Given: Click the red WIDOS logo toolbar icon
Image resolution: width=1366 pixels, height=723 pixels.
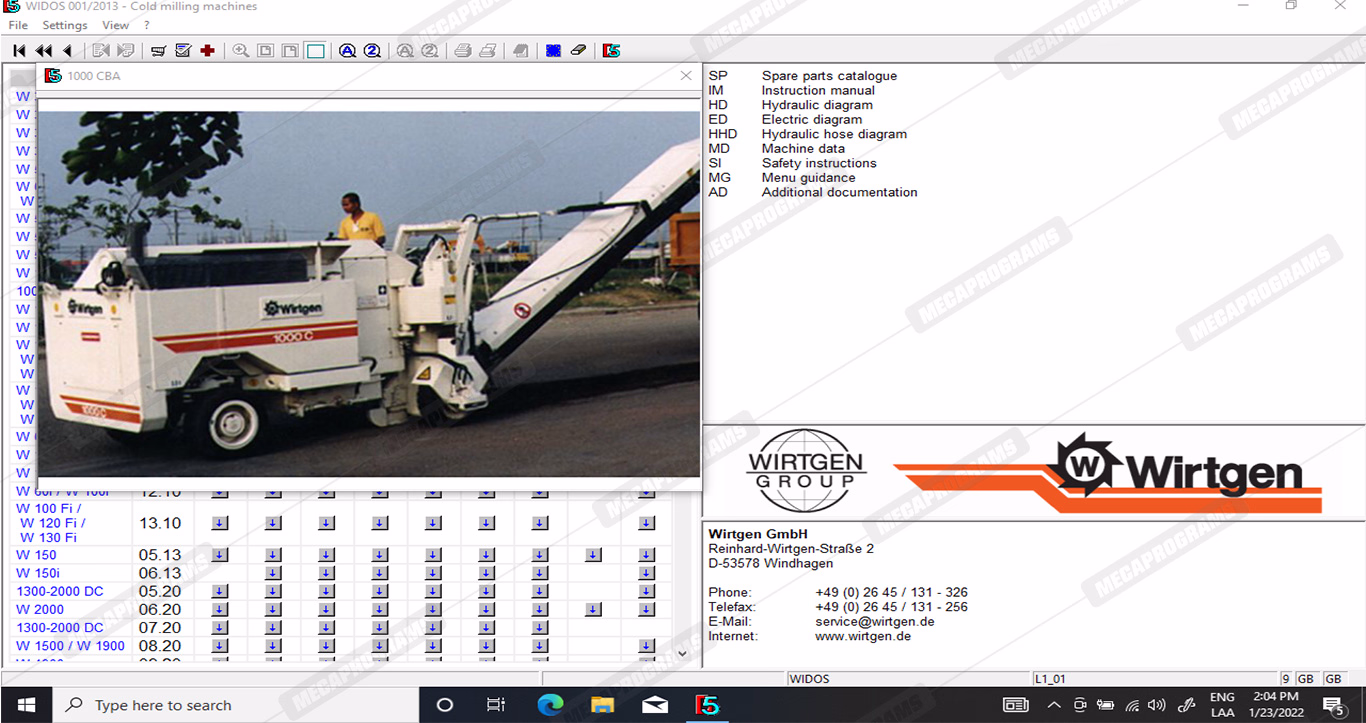Looking at the screenshot, I should tap(611, 50).
